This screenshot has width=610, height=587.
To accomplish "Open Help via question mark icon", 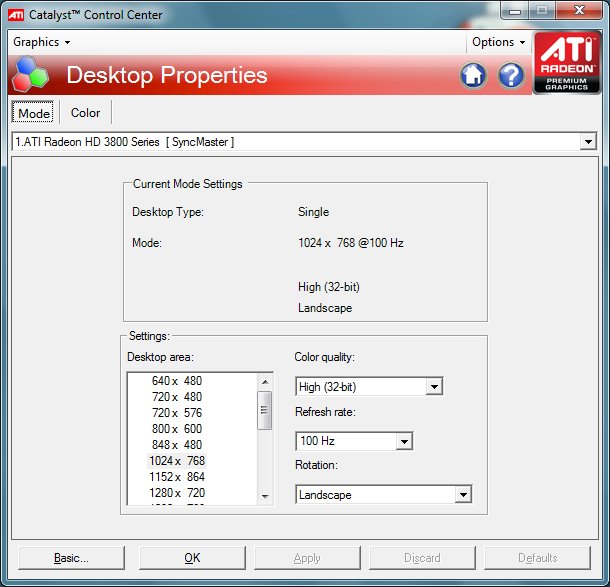I will click(511, 75).
